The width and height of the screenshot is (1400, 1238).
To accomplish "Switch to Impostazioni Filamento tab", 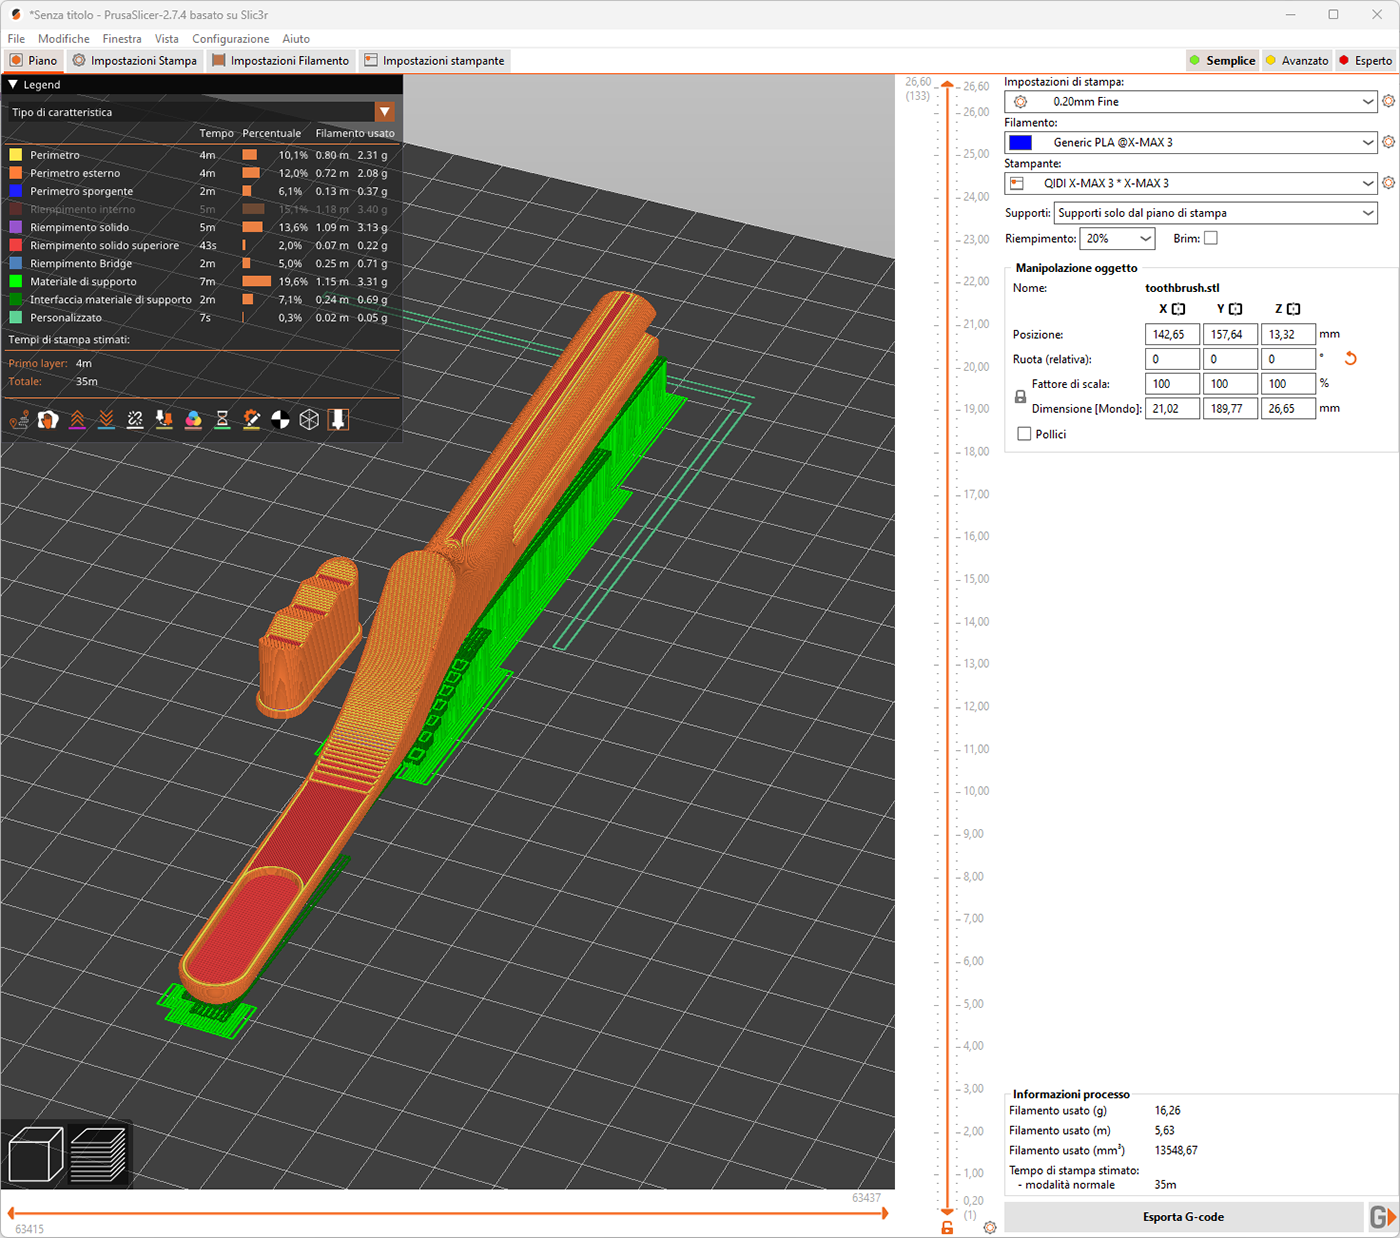I will tap(281, 61).
